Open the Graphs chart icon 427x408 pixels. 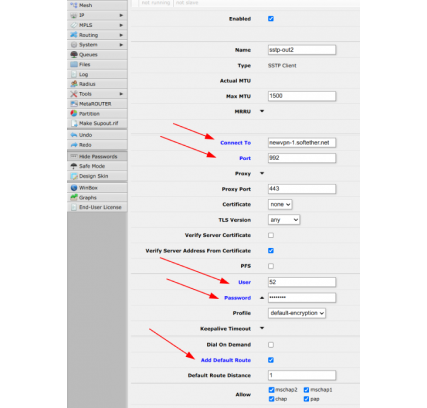click(x=74, y=198)
